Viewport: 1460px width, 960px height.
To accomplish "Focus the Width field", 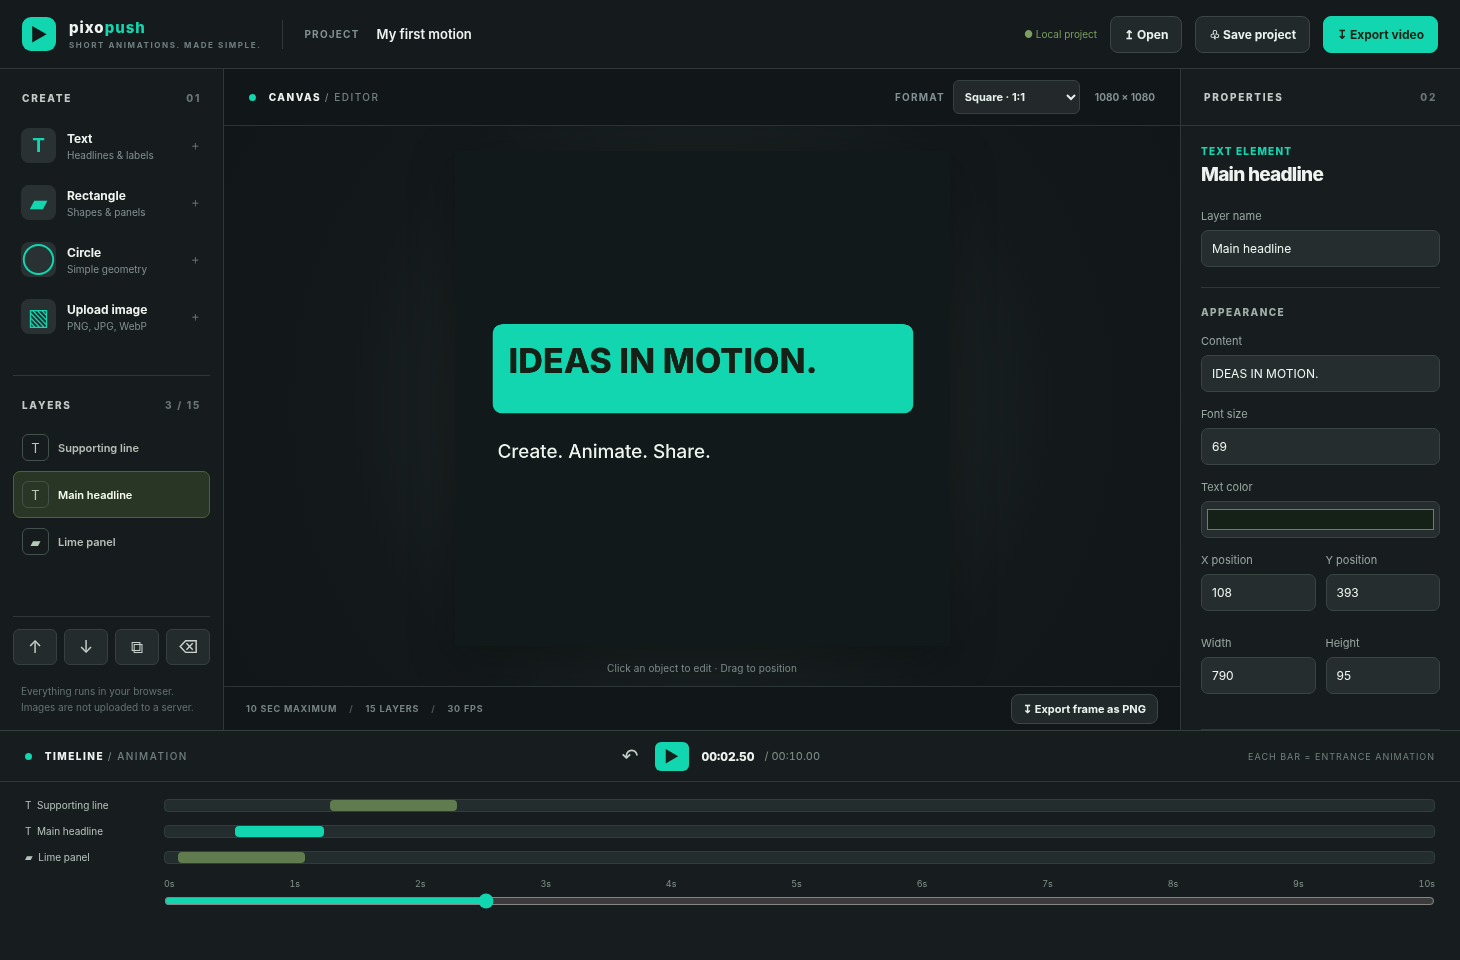I will click(1258, 676).
